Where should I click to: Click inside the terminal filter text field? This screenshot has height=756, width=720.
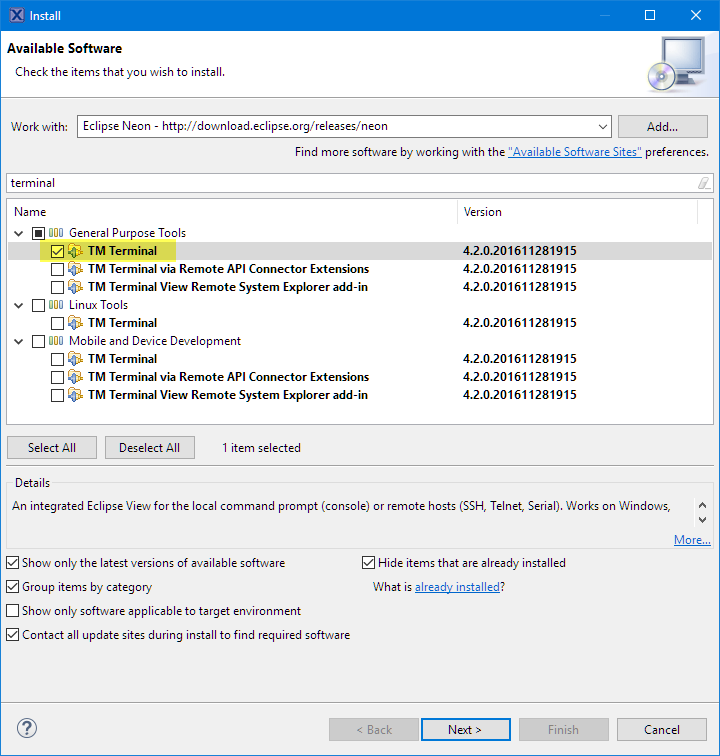pyautogui.click(x=352, y=183)
